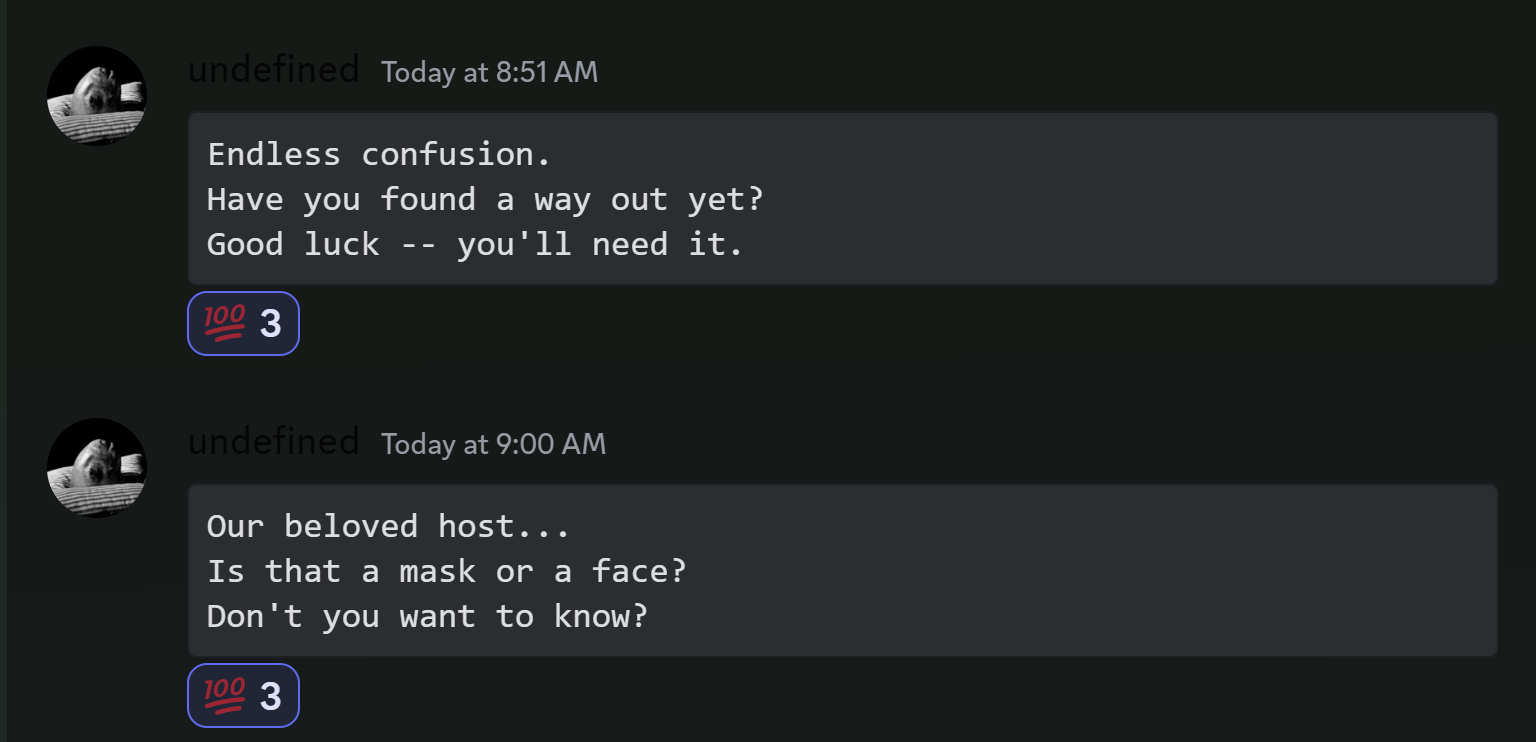The image size is (1536, 742).
Task: Click the line Endless confusion.
Action: (x=379, y=154)
